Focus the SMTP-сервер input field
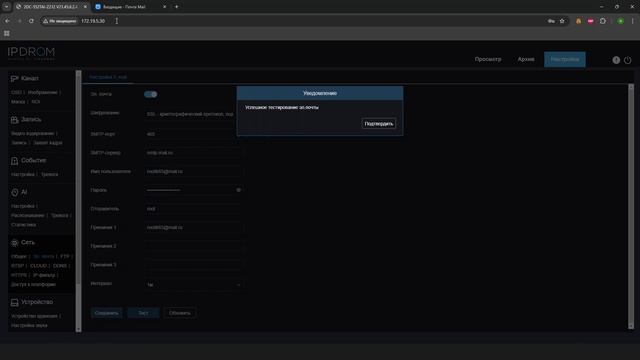Image resolution: width=640 pixels, height=360 pixels. (x=193, y=153)
